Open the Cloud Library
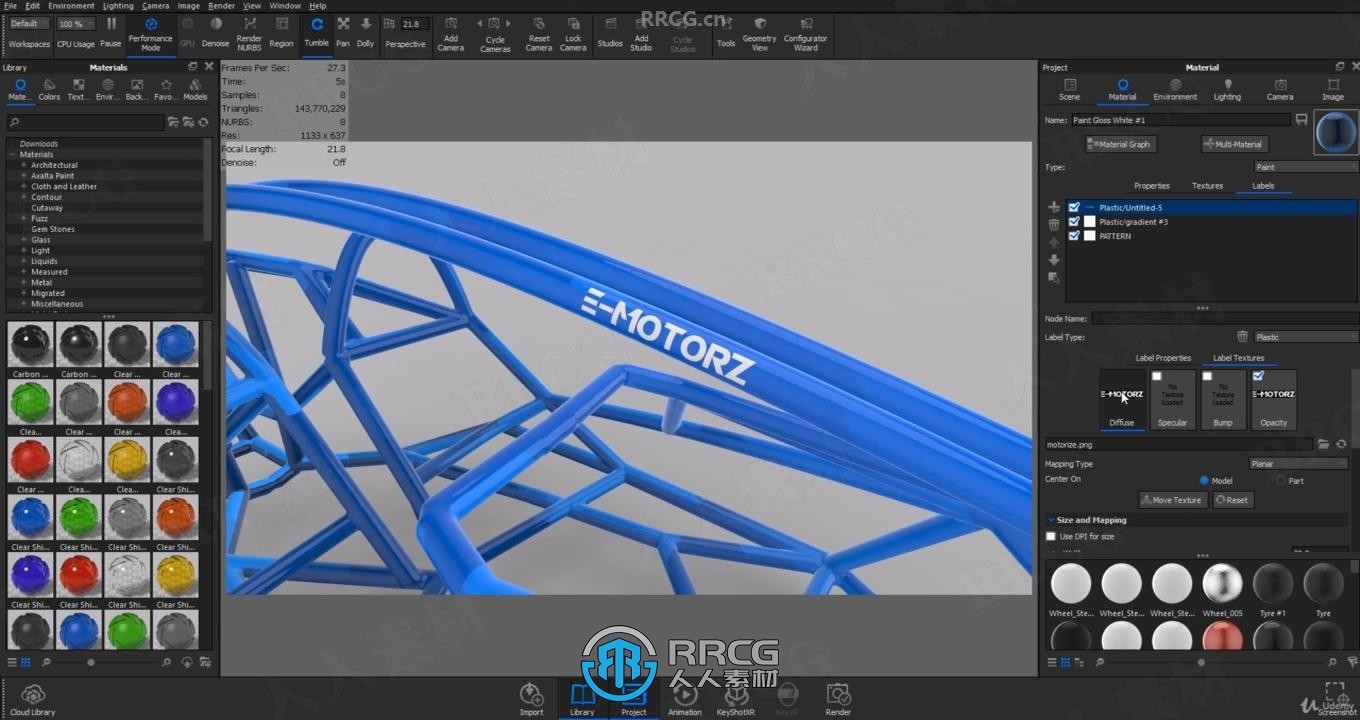 tap(33, 699)
